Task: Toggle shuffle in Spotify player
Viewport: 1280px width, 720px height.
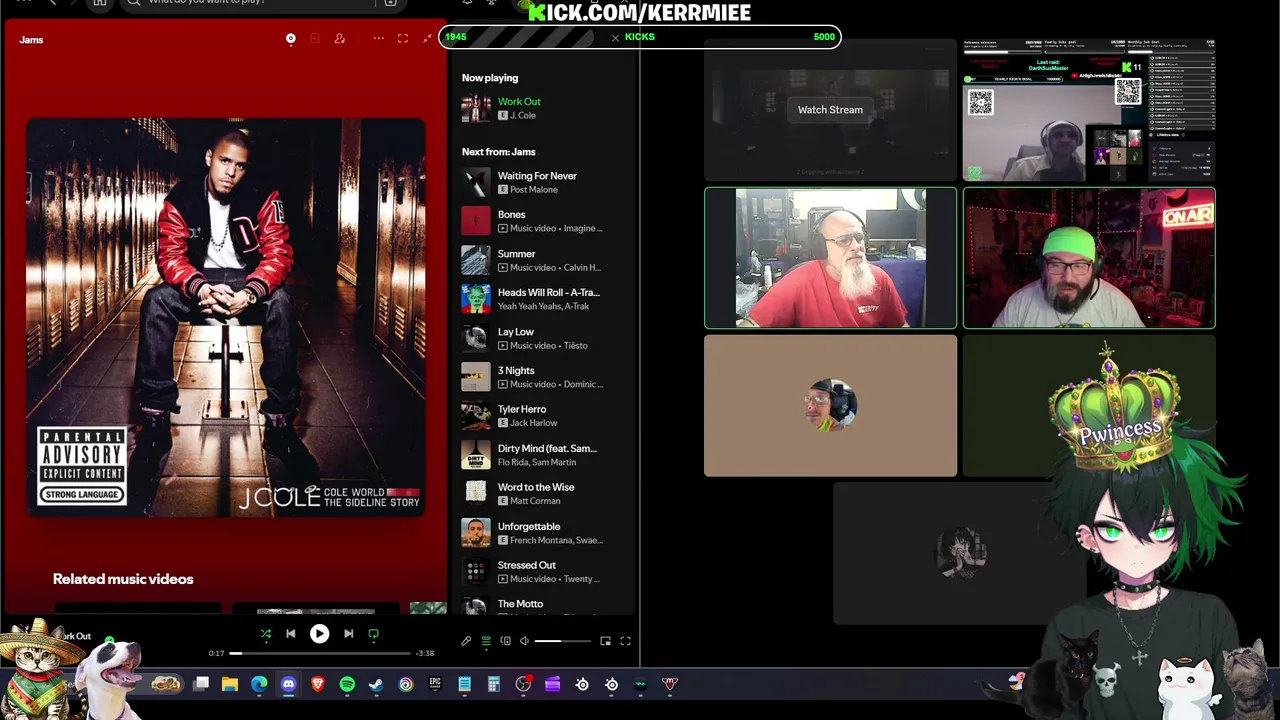Action: click(266, 634)
